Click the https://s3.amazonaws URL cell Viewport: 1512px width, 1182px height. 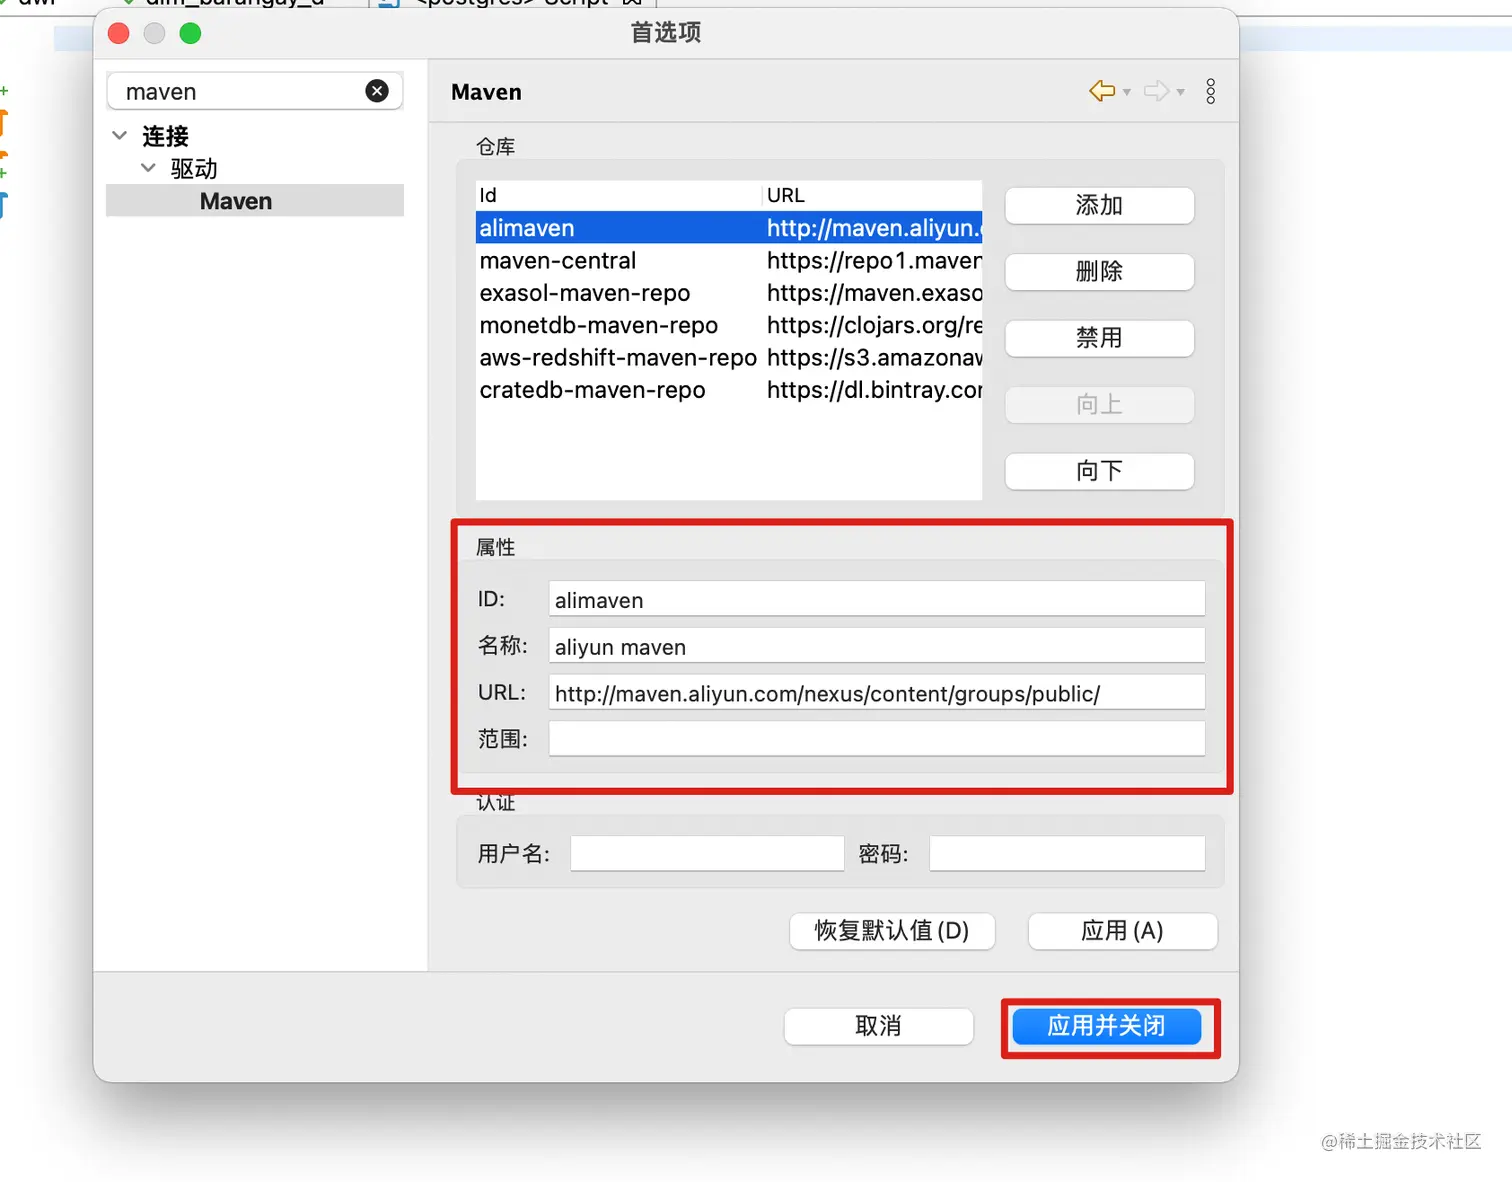click(874, 357)
